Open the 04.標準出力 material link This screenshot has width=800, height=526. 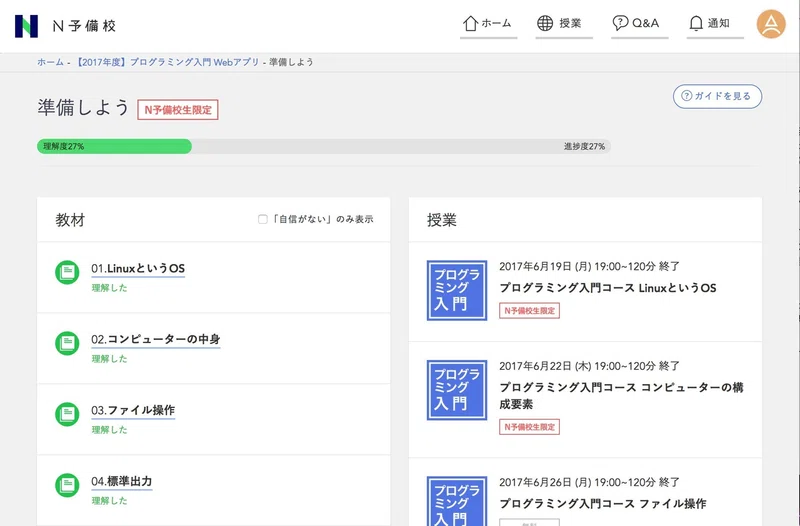click(121, 481)
